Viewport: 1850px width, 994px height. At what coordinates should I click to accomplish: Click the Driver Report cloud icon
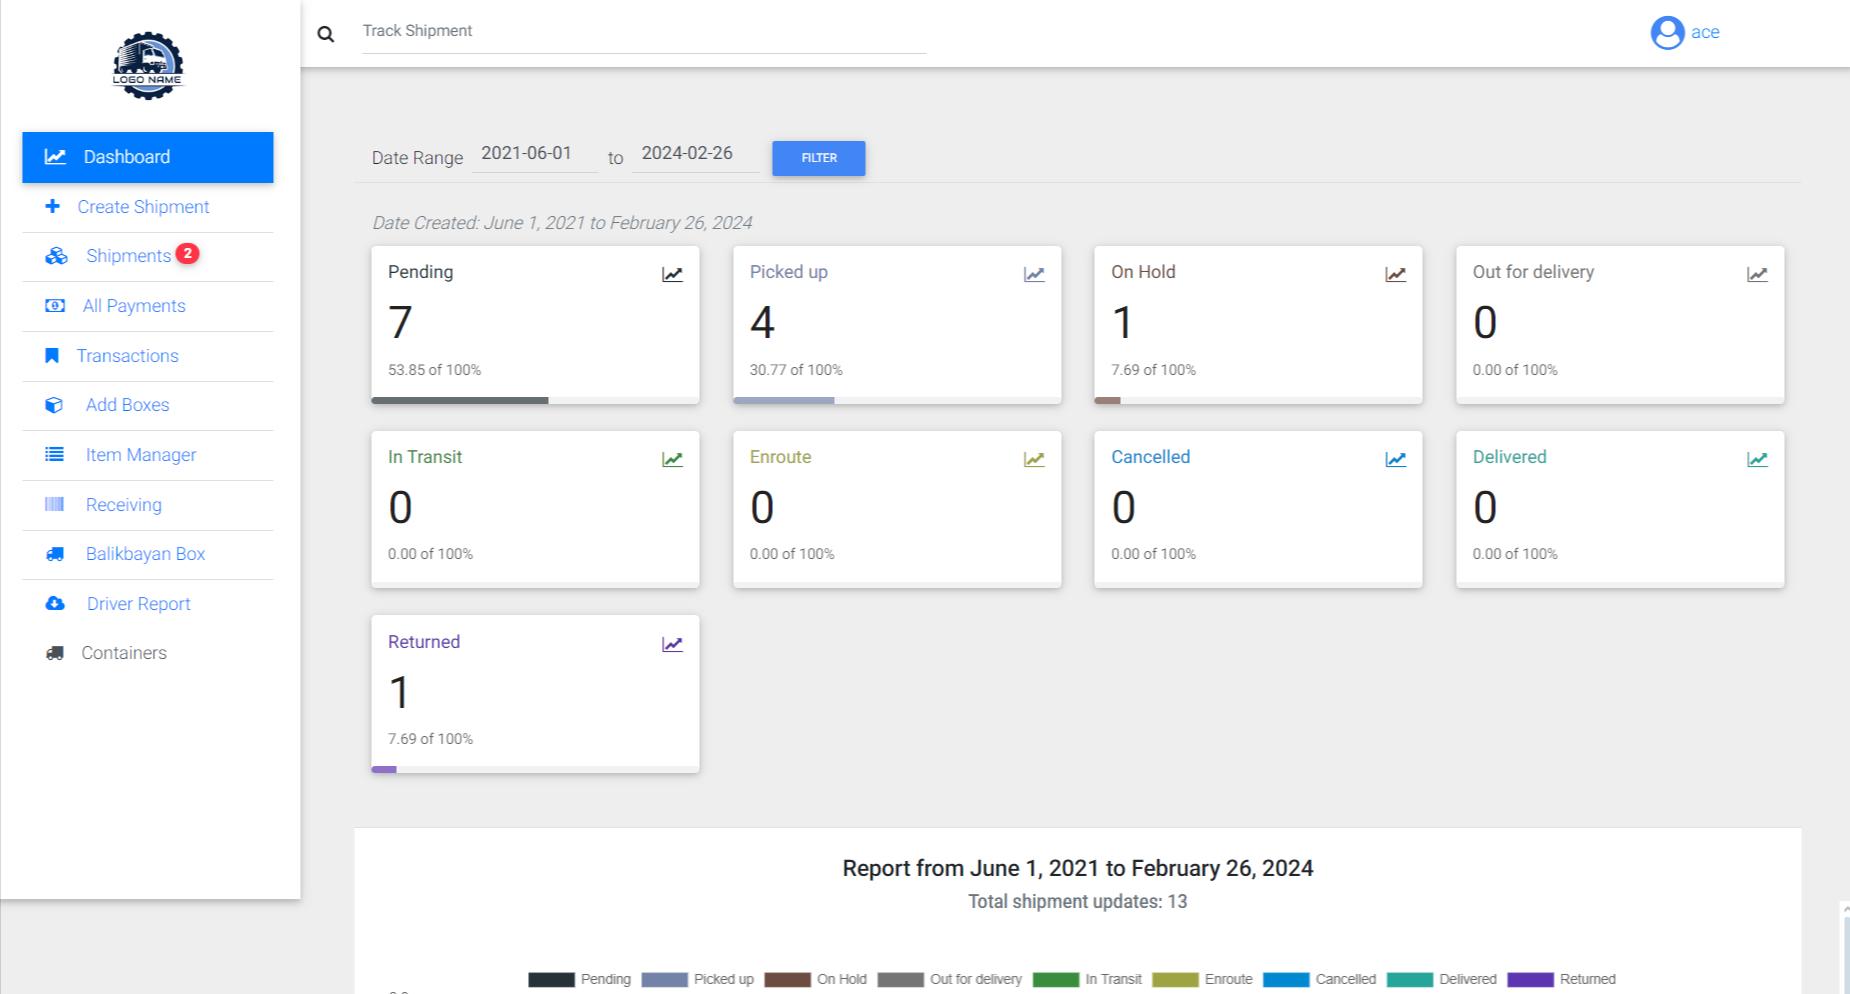(x=55, y=603)
